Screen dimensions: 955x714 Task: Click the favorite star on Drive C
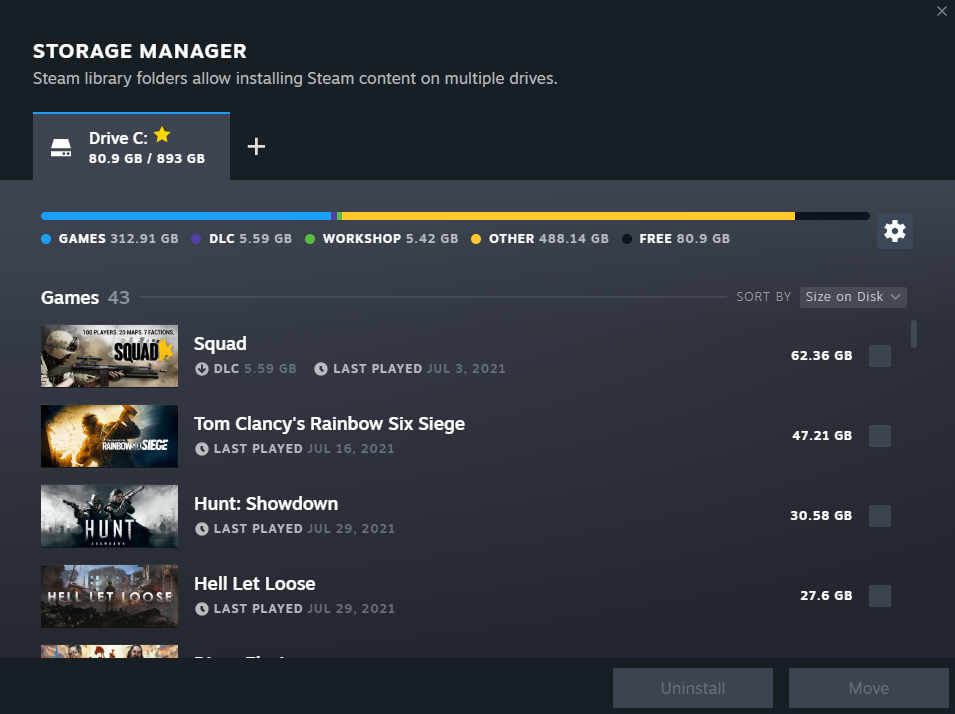162,134
